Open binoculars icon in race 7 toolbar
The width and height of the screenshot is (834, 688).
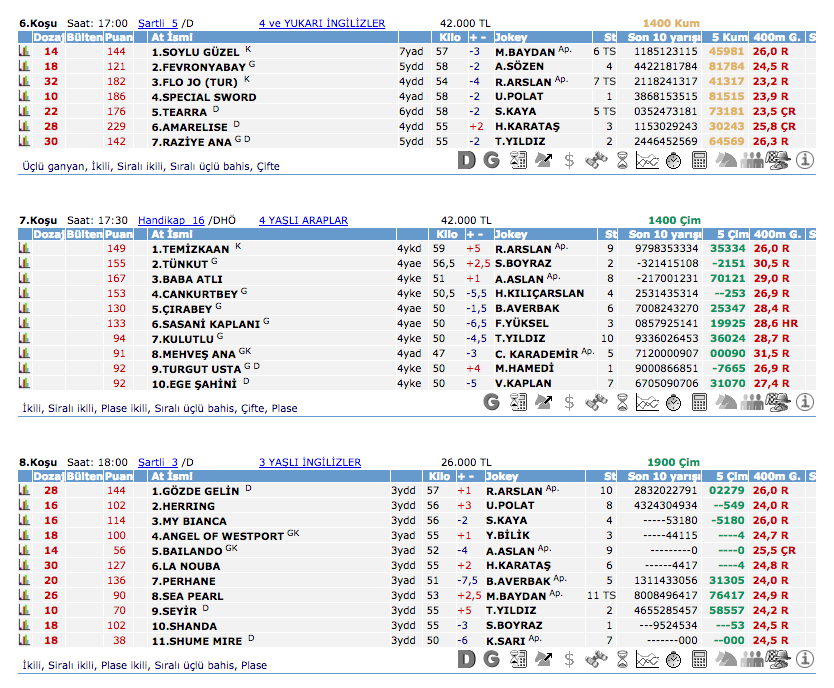597,402
